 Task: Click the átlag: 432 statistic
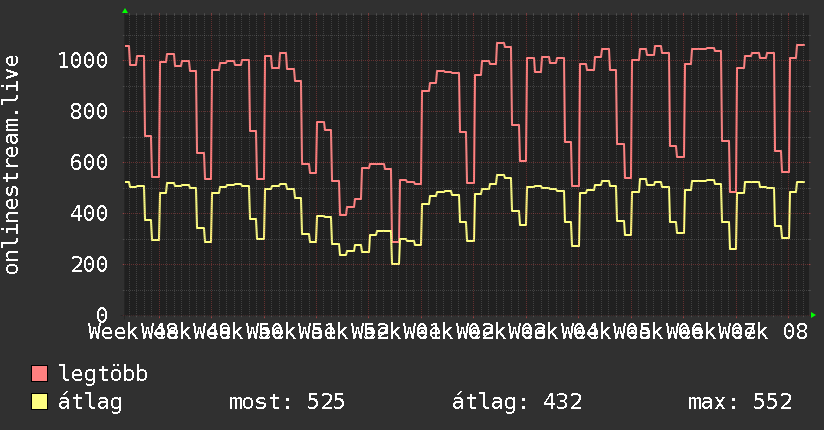517,402
